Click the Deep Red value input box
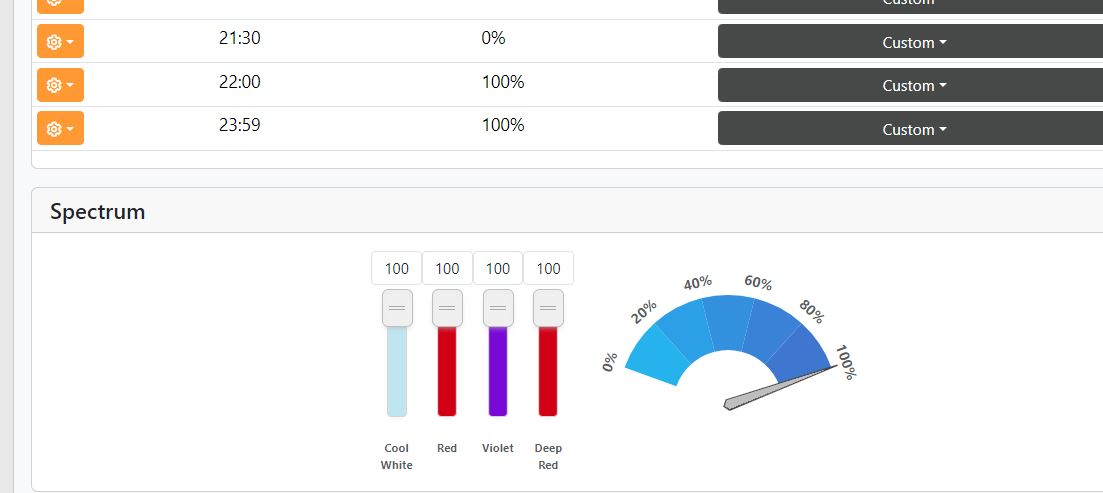 pos(549,268)
